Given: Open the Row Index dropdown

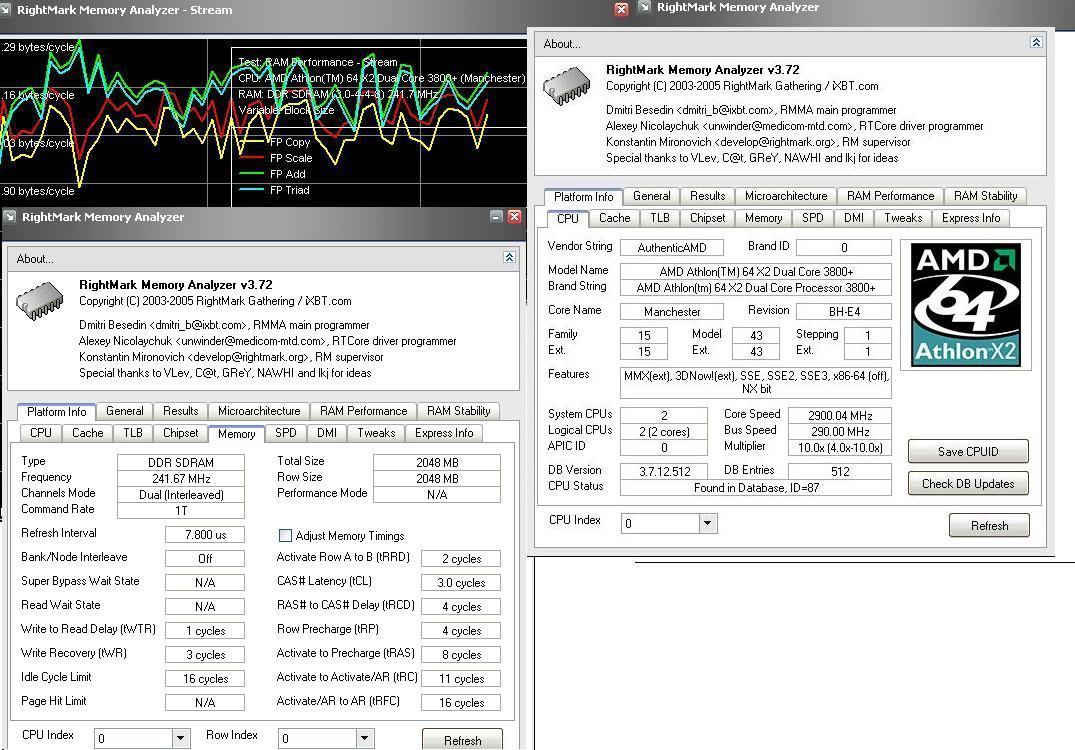Looking at the screenshot, I should 365,738.
